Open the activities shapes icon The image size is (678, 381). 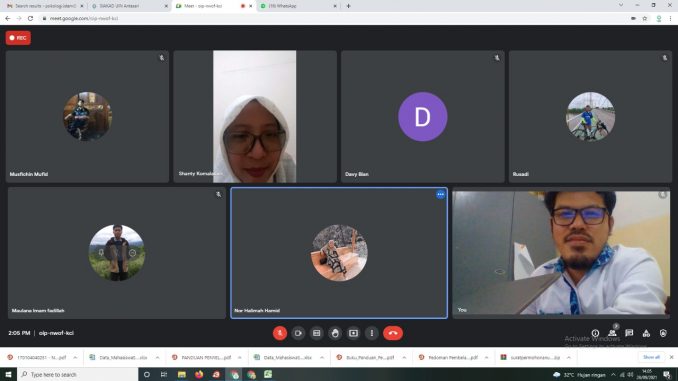click(x=646, y=333)
